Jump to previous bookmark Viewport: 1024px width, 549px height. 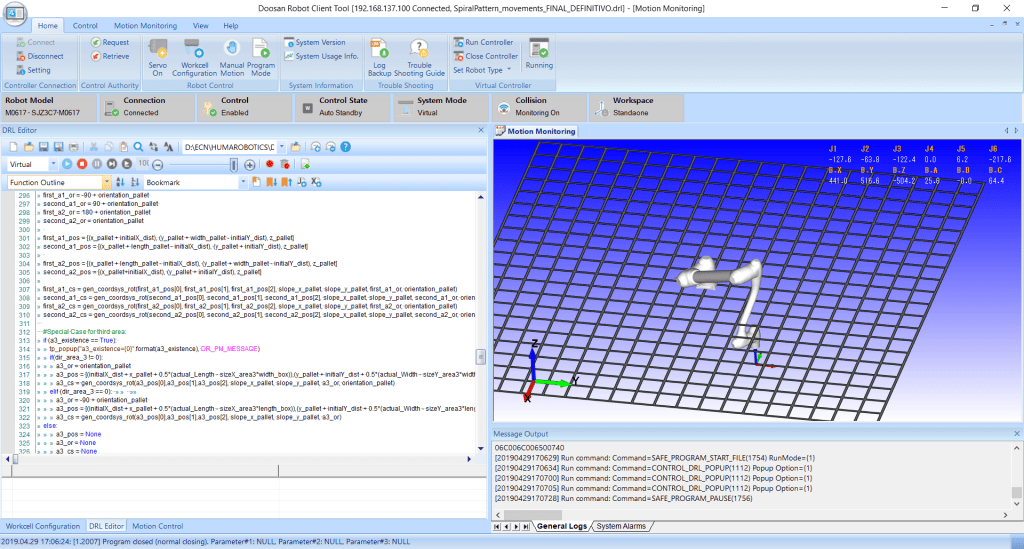point(287,182)
